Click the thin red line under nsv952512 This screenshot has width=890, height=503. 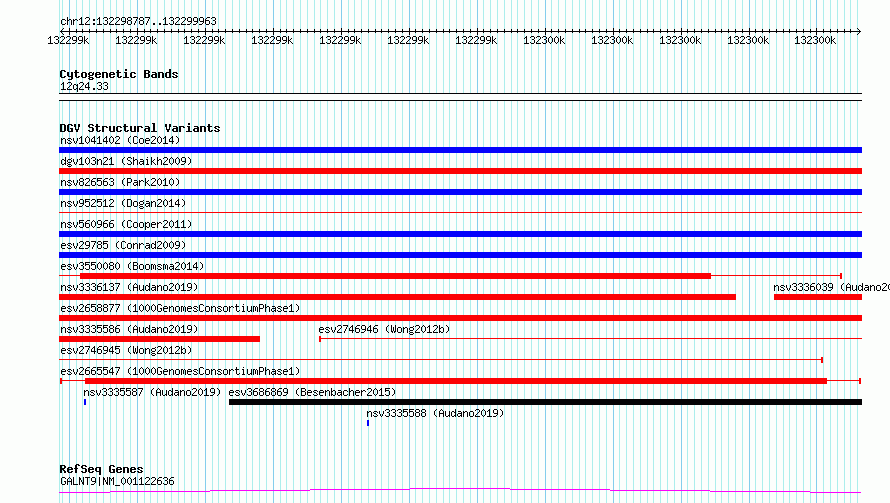pos(460,213)
